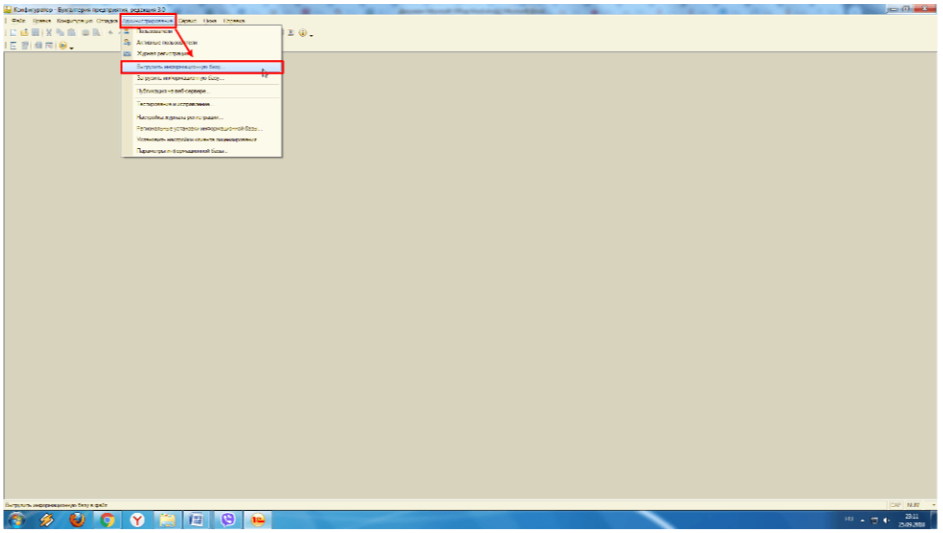This screenshot has width=943, height=533.
Task: Open Viber from the taskbar
Action: 228,520
